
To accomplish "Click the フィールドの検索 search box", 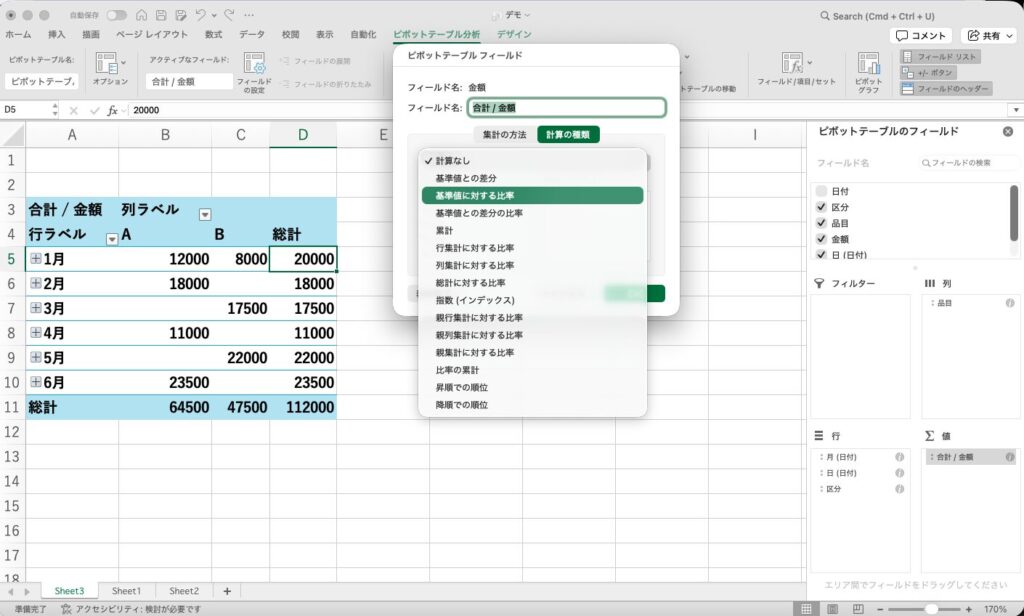I will click(968, 163).
